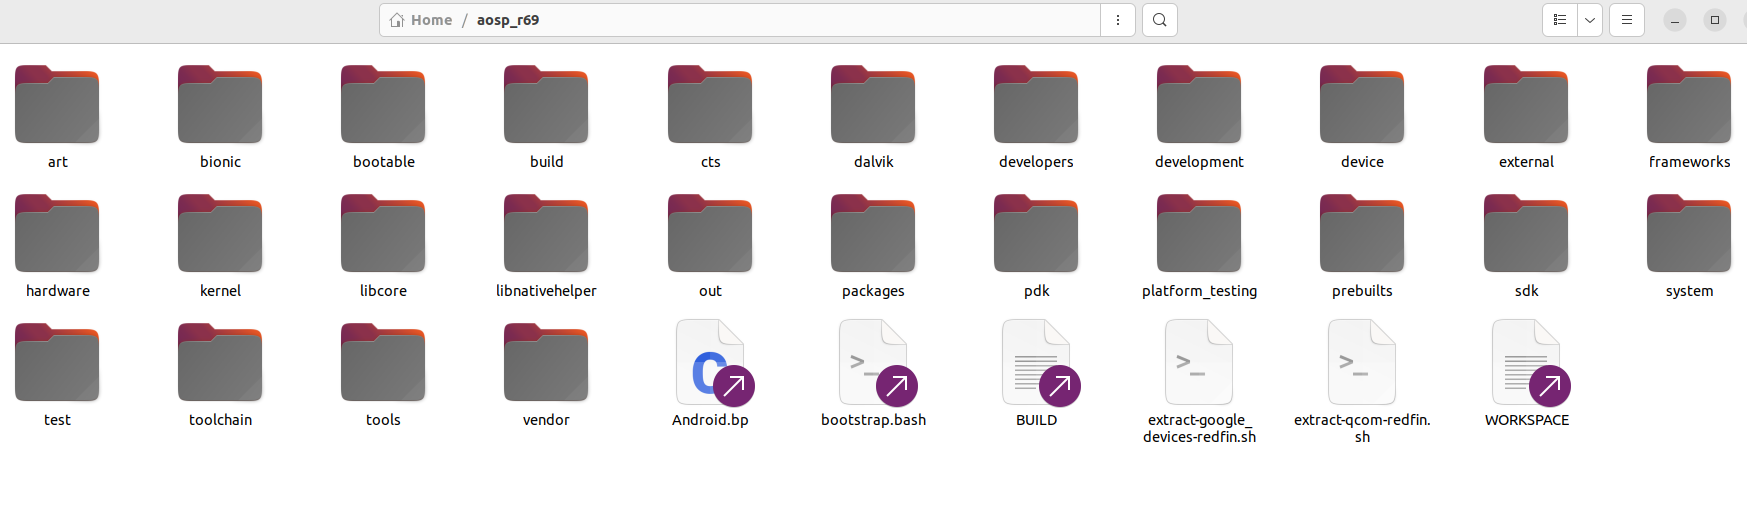The width and height of the screenshot is (1747, 517).
Task: Go to Home in the path bar
Action: pos(421,20)
